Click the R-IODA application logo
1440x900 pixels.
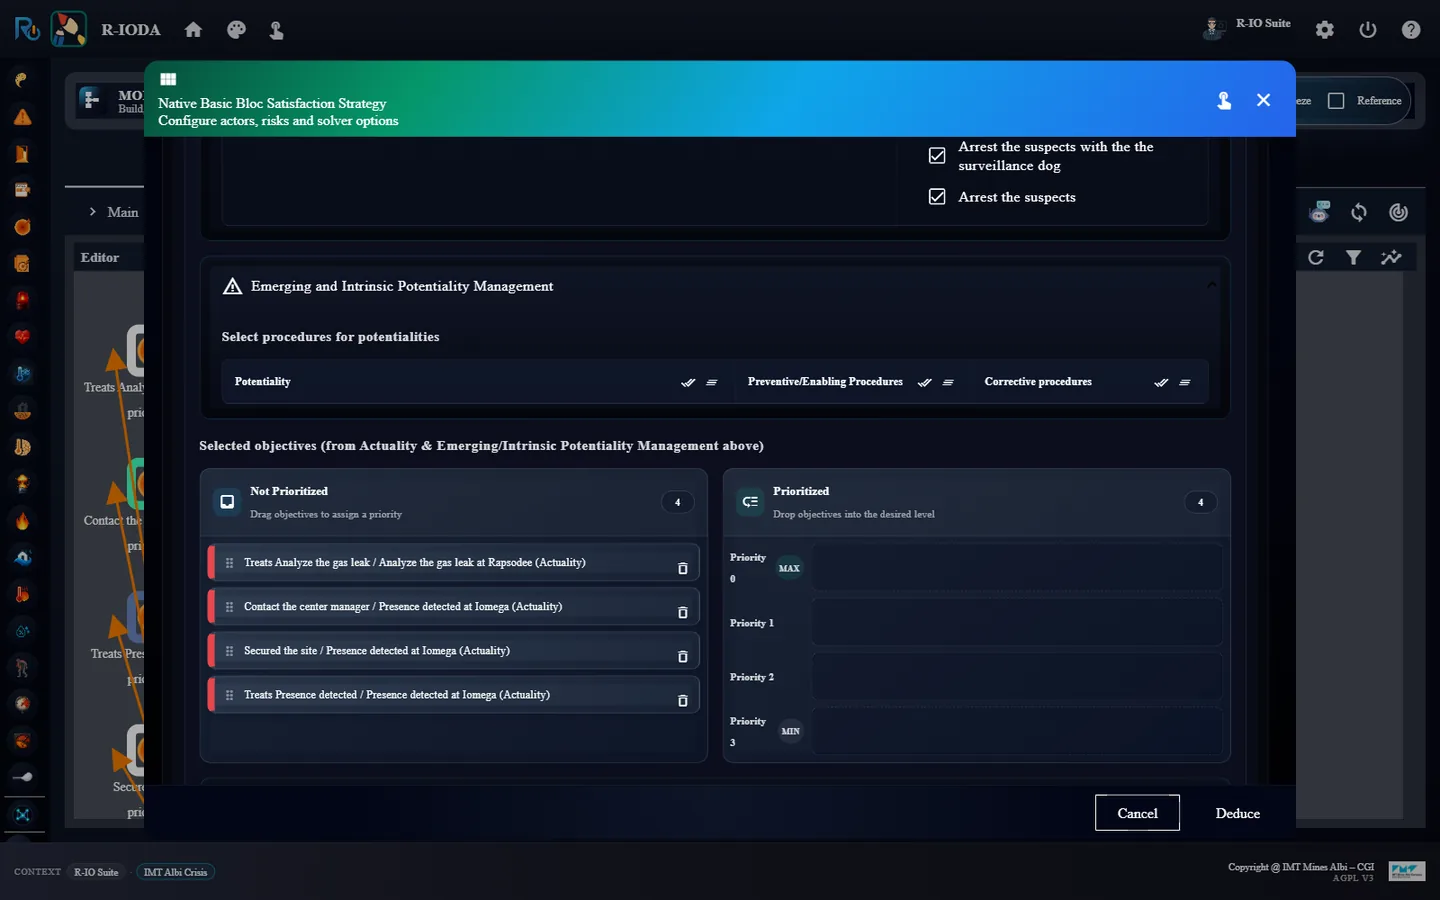[x=69, y=29]
